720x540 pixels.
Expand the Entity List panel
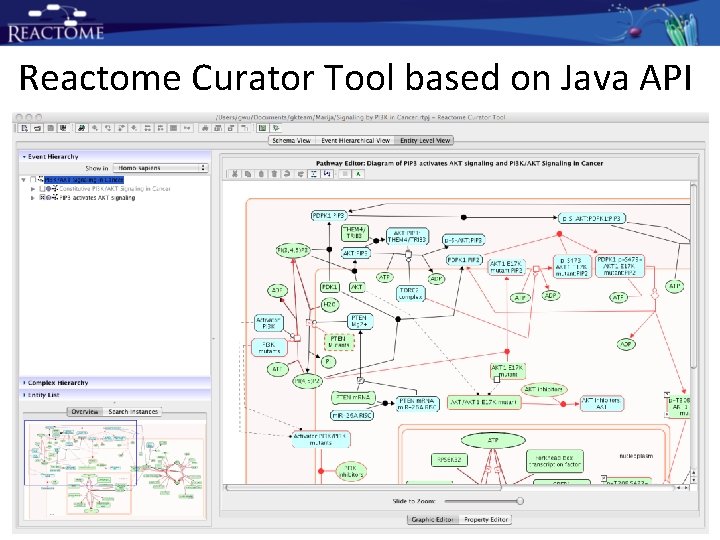24,395
